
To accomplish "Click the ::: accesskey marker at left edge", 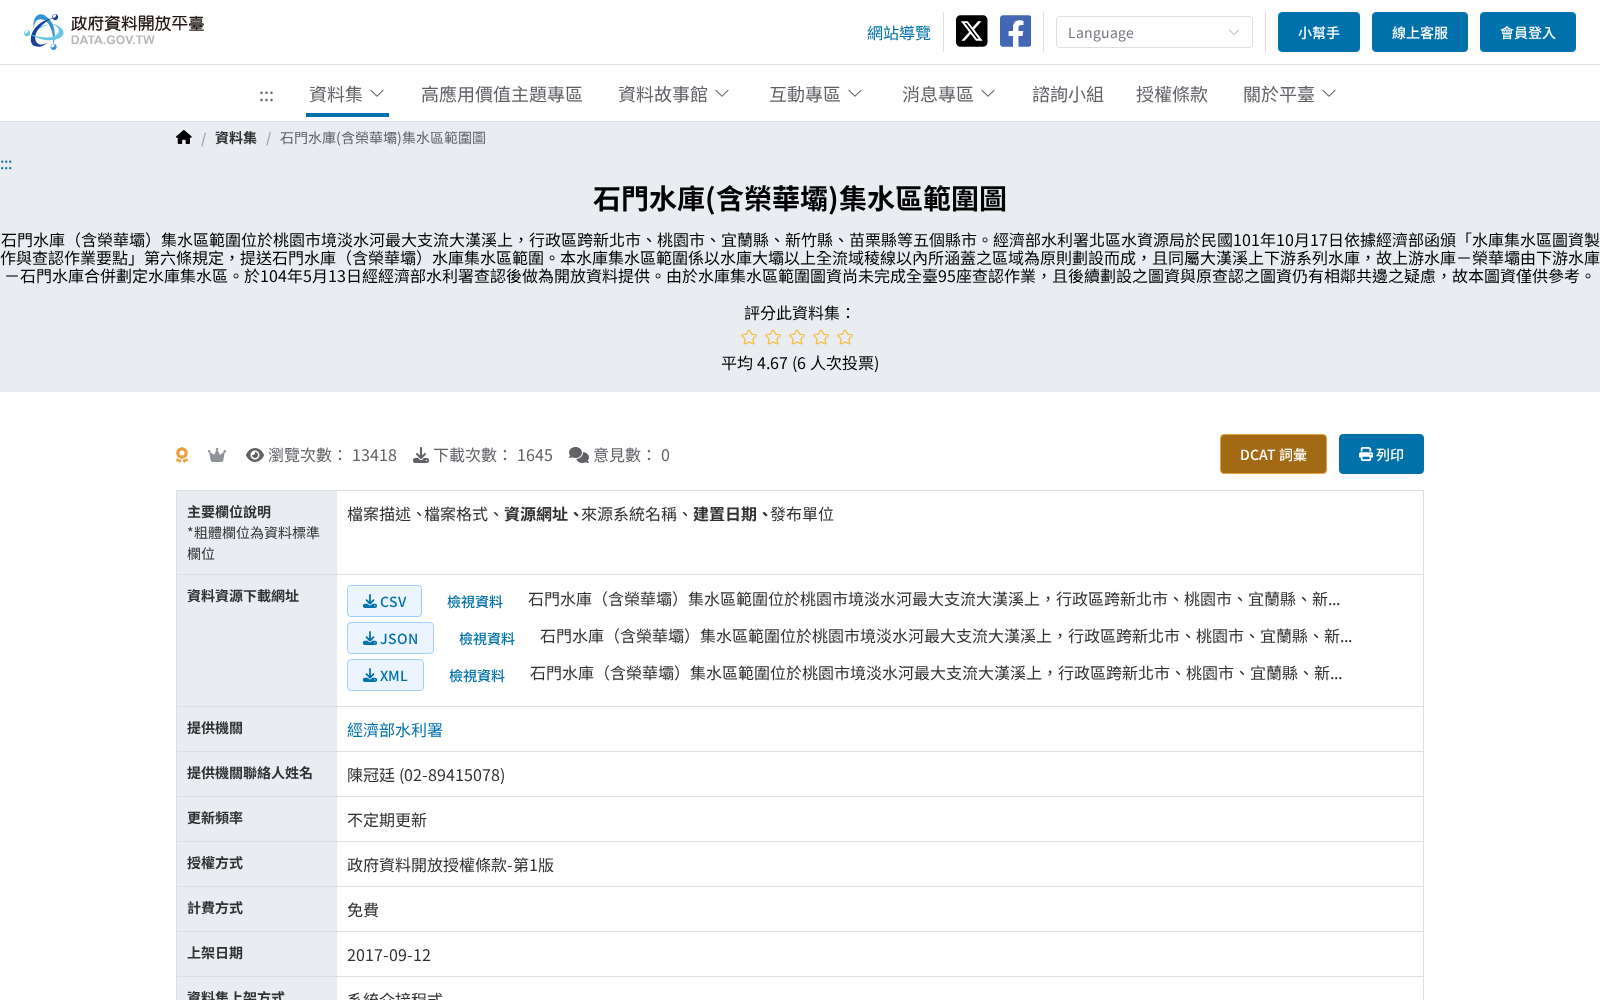I will (x=6, y=164).
